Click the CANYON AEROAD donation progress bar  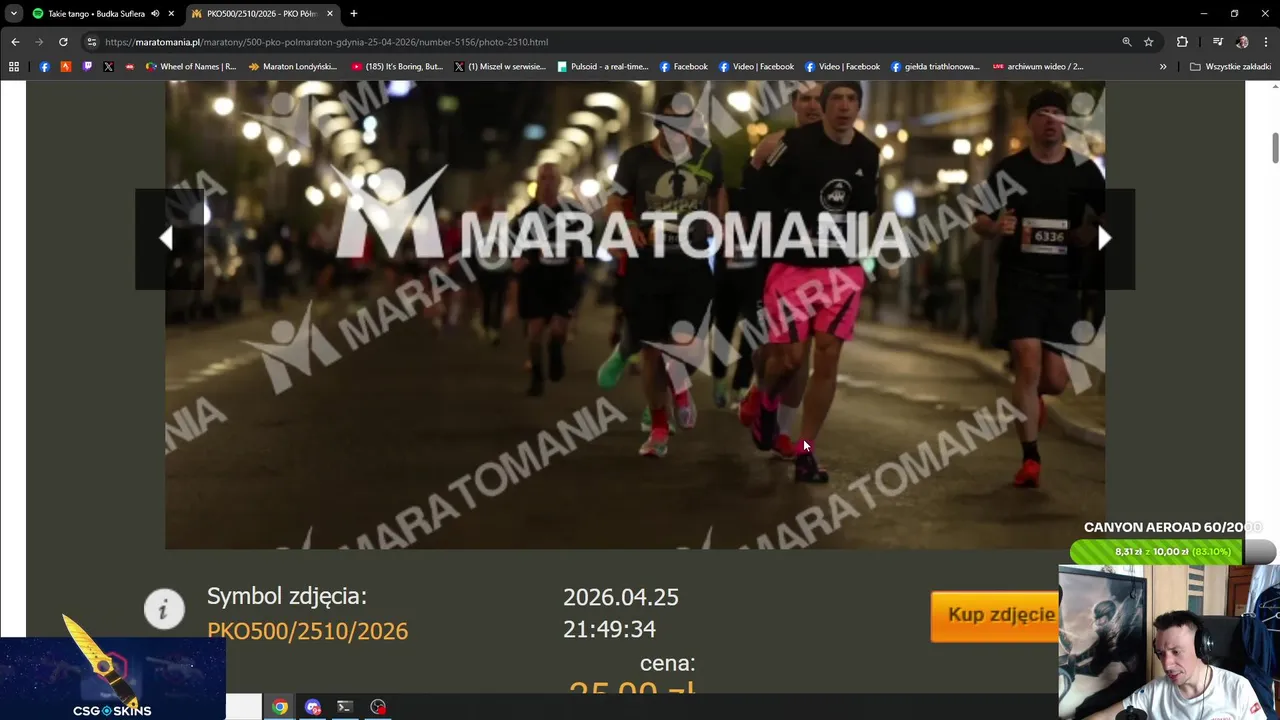1172,551
